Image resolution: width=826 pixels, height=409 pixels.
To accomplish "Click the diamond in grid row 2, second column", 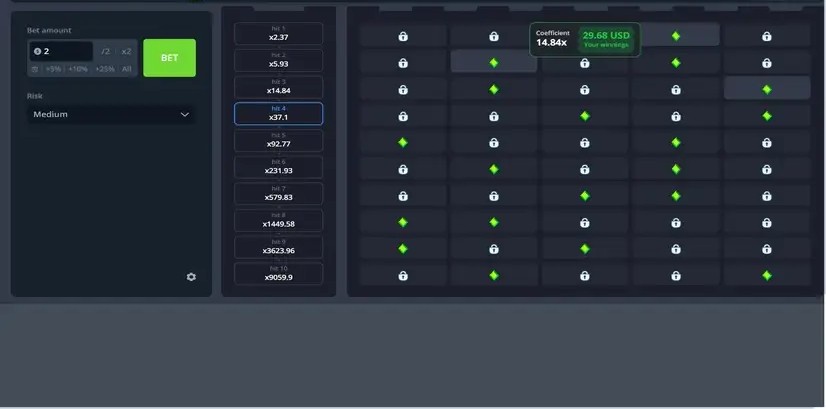I will click(x=494, y=63).
